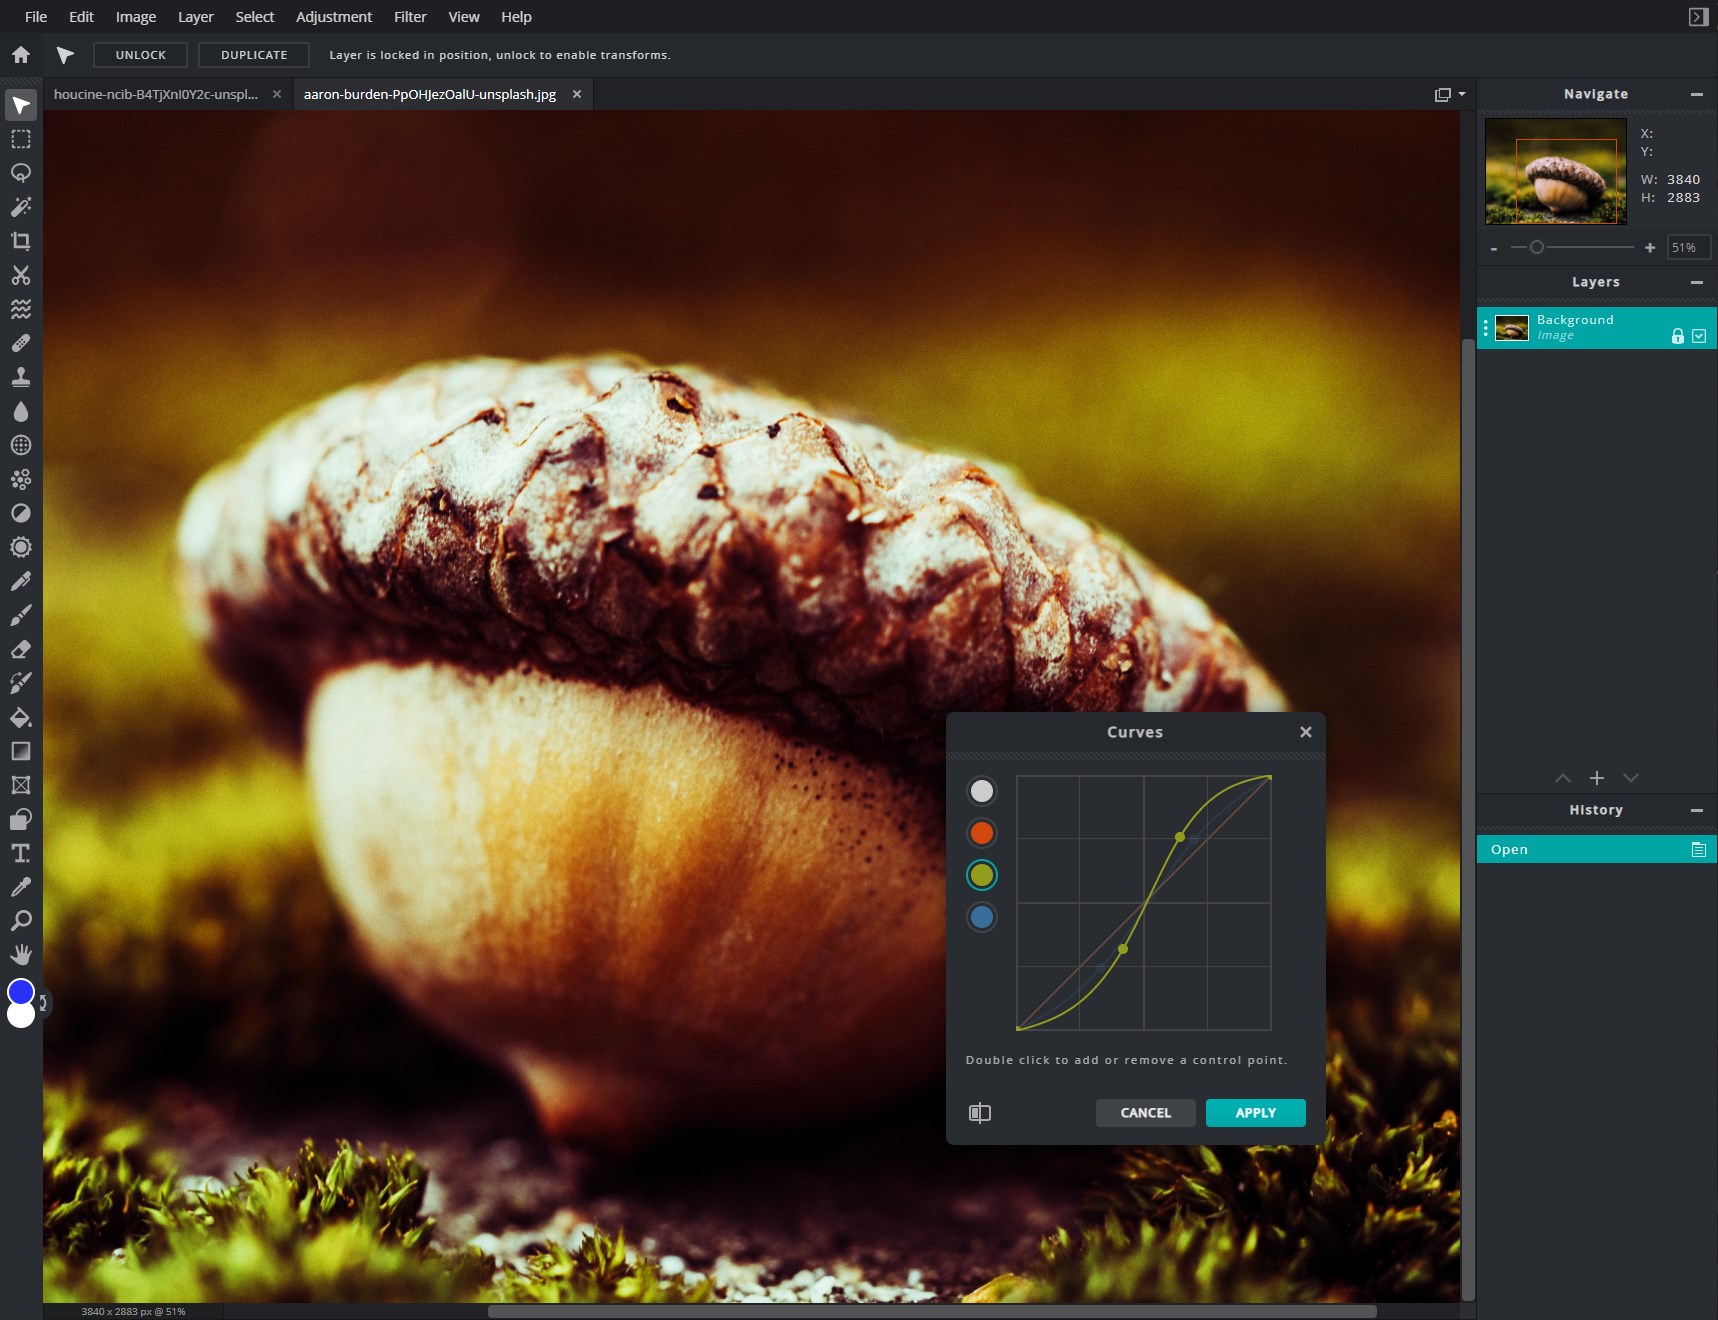Collapse the Layers panel
Image resolution: width=1718 pixels, height=1320 pixels.
(x=1697, y=282)
